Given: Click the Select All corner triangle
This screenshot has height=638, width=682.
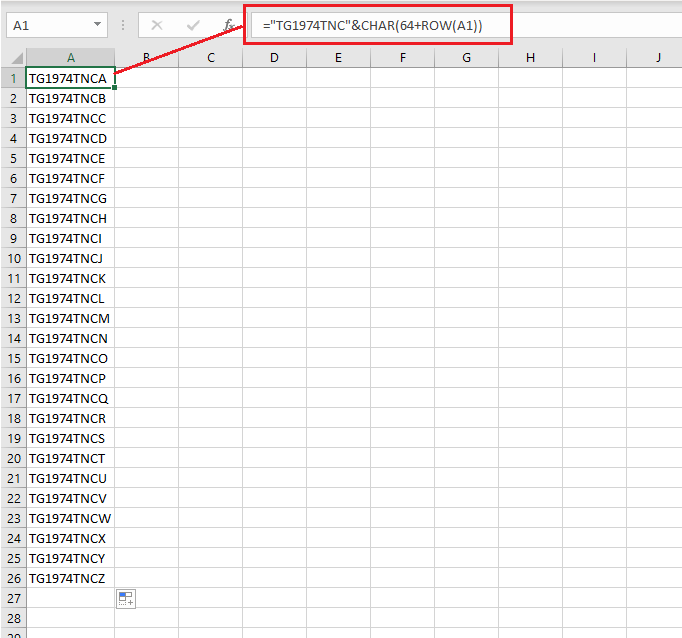Looking at the screenshot, I should (17, 58).
